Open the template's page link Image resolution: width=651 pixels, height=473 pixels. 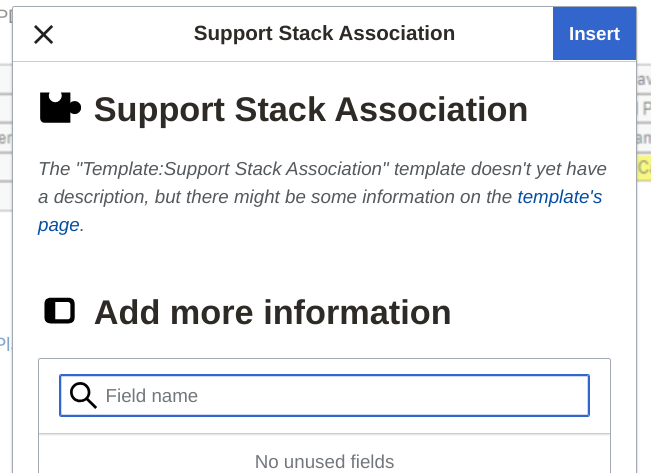[x=559, y=197]
